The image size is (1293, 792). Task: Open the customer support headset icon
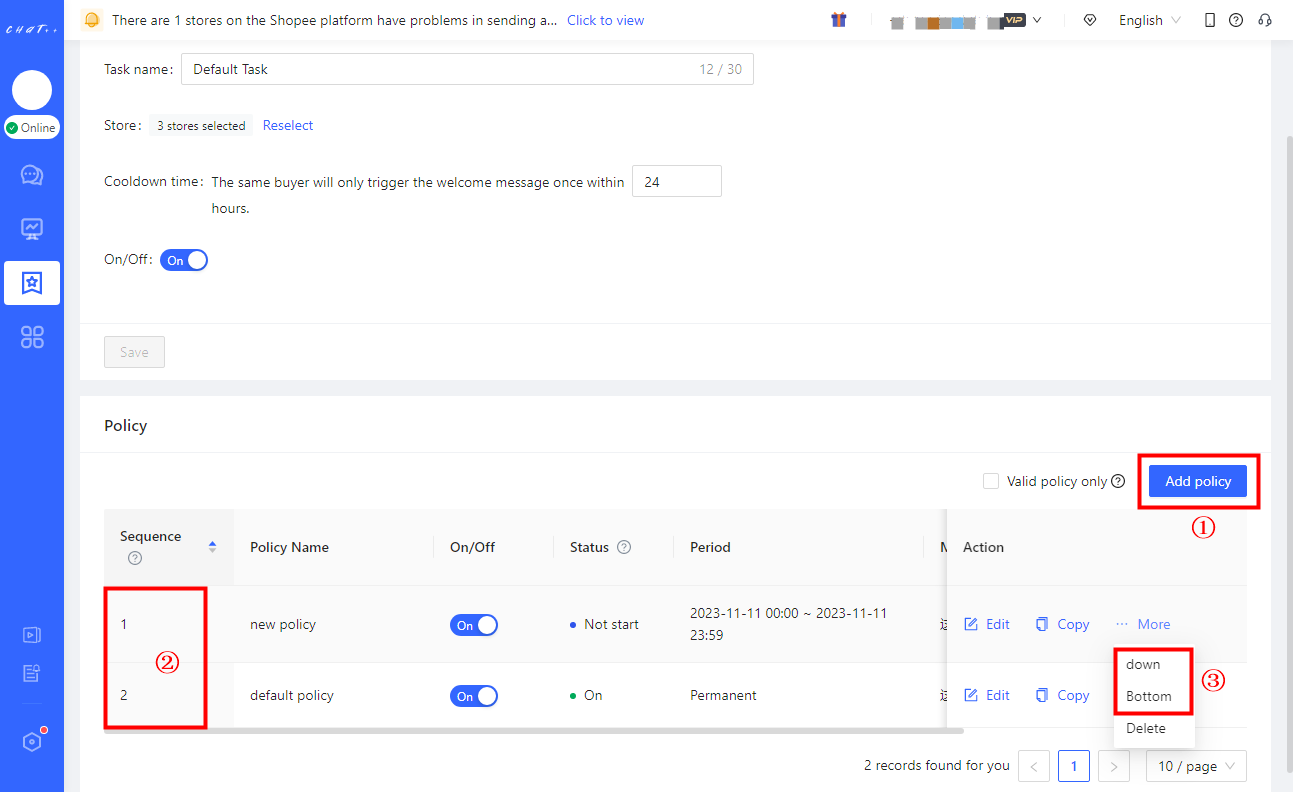1265,20
